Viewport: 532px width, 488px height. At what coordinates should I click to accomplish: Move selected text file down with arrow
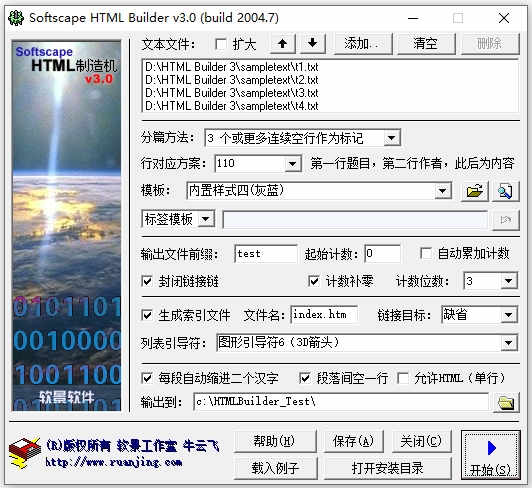[x=312, y=43]
